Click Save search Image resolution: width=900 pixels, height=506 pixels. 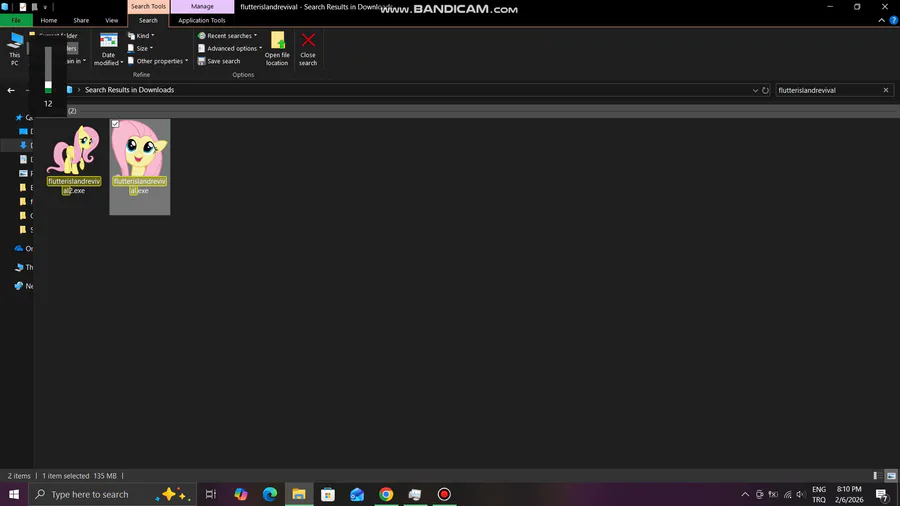pyautogui.click(x=219, y=61)
